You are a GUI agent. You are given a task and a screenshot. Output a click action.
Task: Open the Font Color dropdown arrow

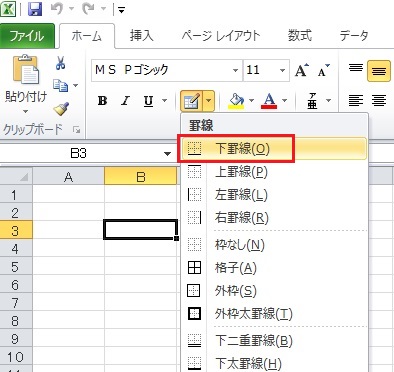pos(284,100)
